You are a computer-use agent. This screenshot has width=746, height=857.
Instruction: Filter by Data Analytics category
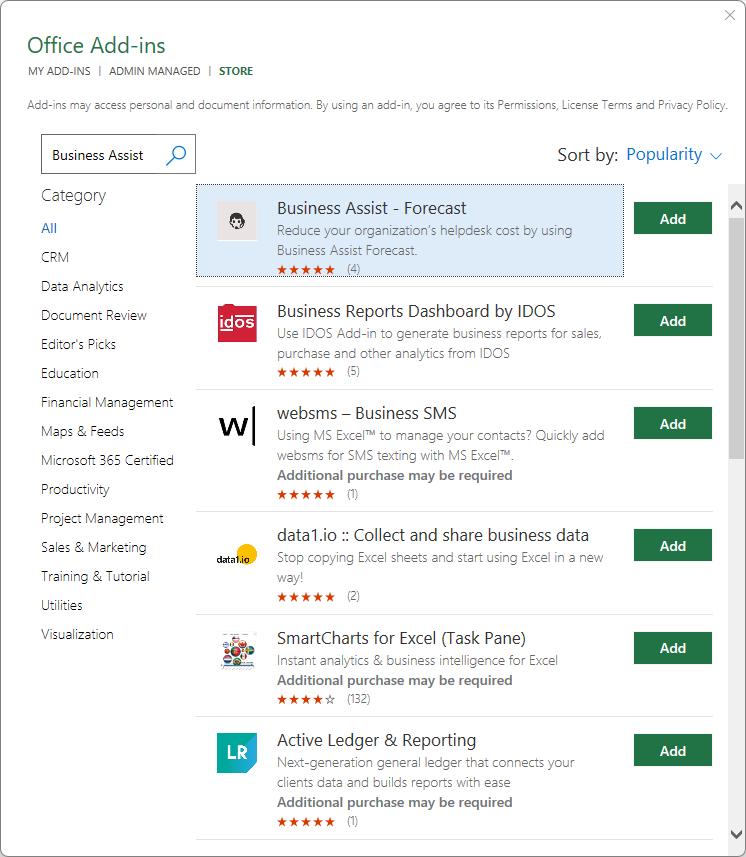(x=82, y=286)
